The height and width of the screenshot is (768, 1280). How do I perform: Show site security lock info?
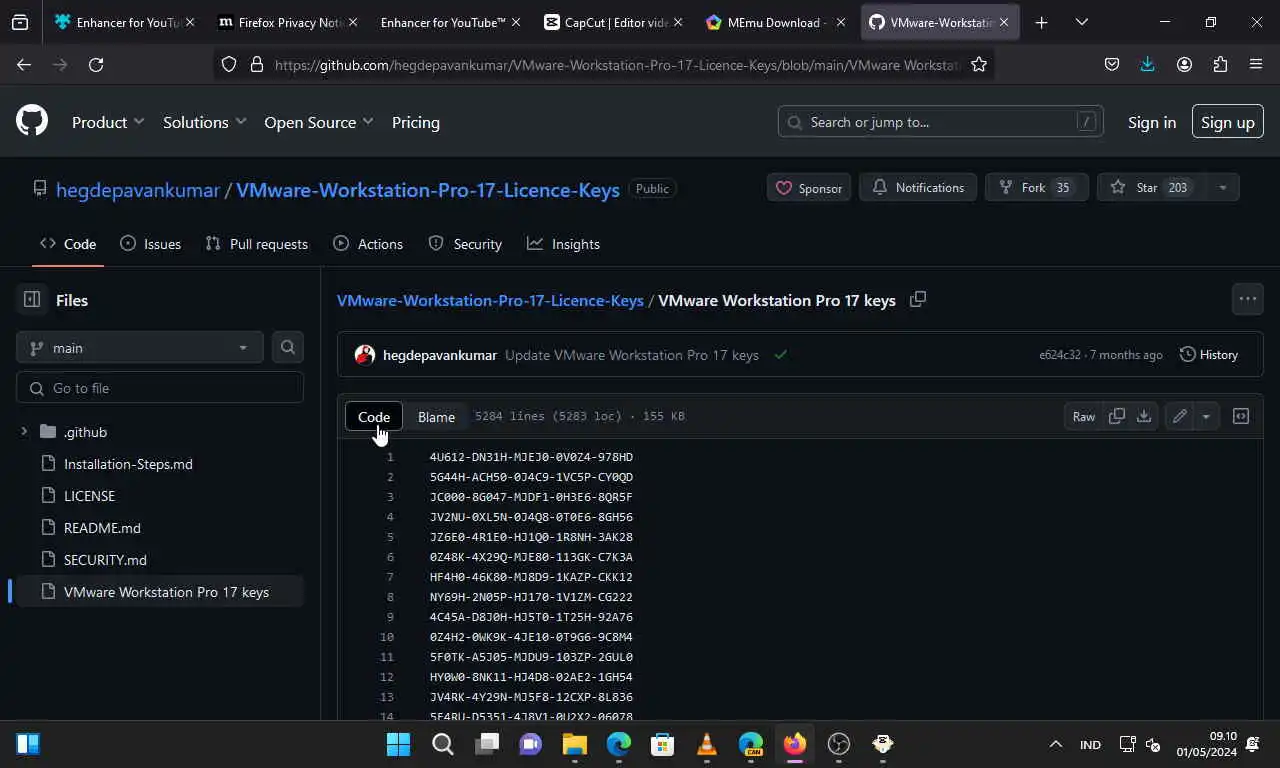[x=256, y=64]
